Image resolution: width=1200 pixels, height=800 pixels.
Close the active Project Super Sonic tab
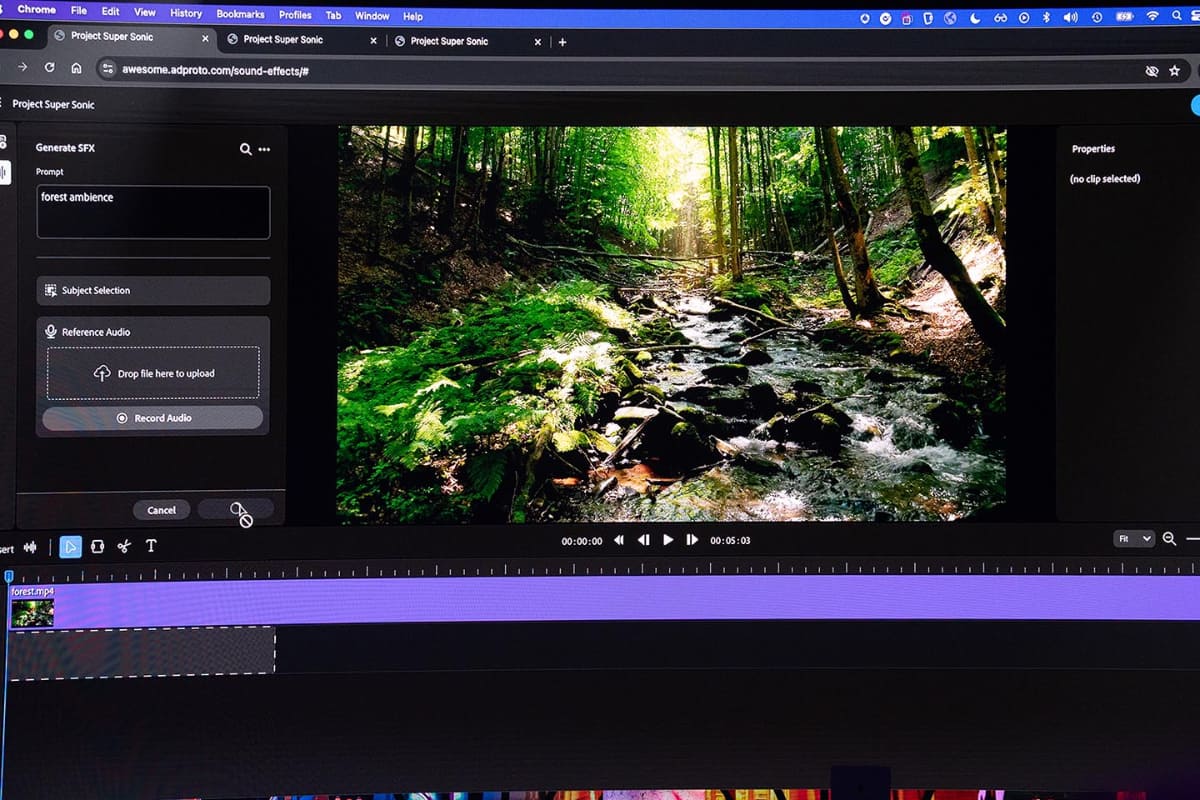(206, 39)
